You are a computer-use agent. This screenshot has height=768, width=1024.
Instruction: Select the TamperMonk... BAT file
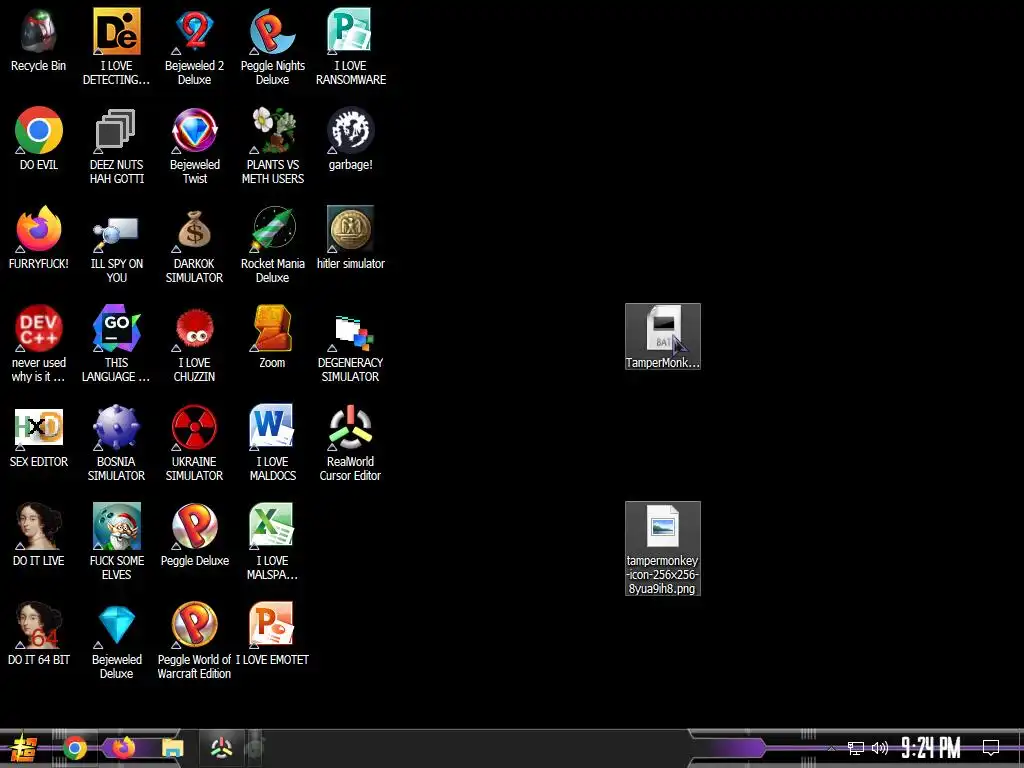point(663,336)
